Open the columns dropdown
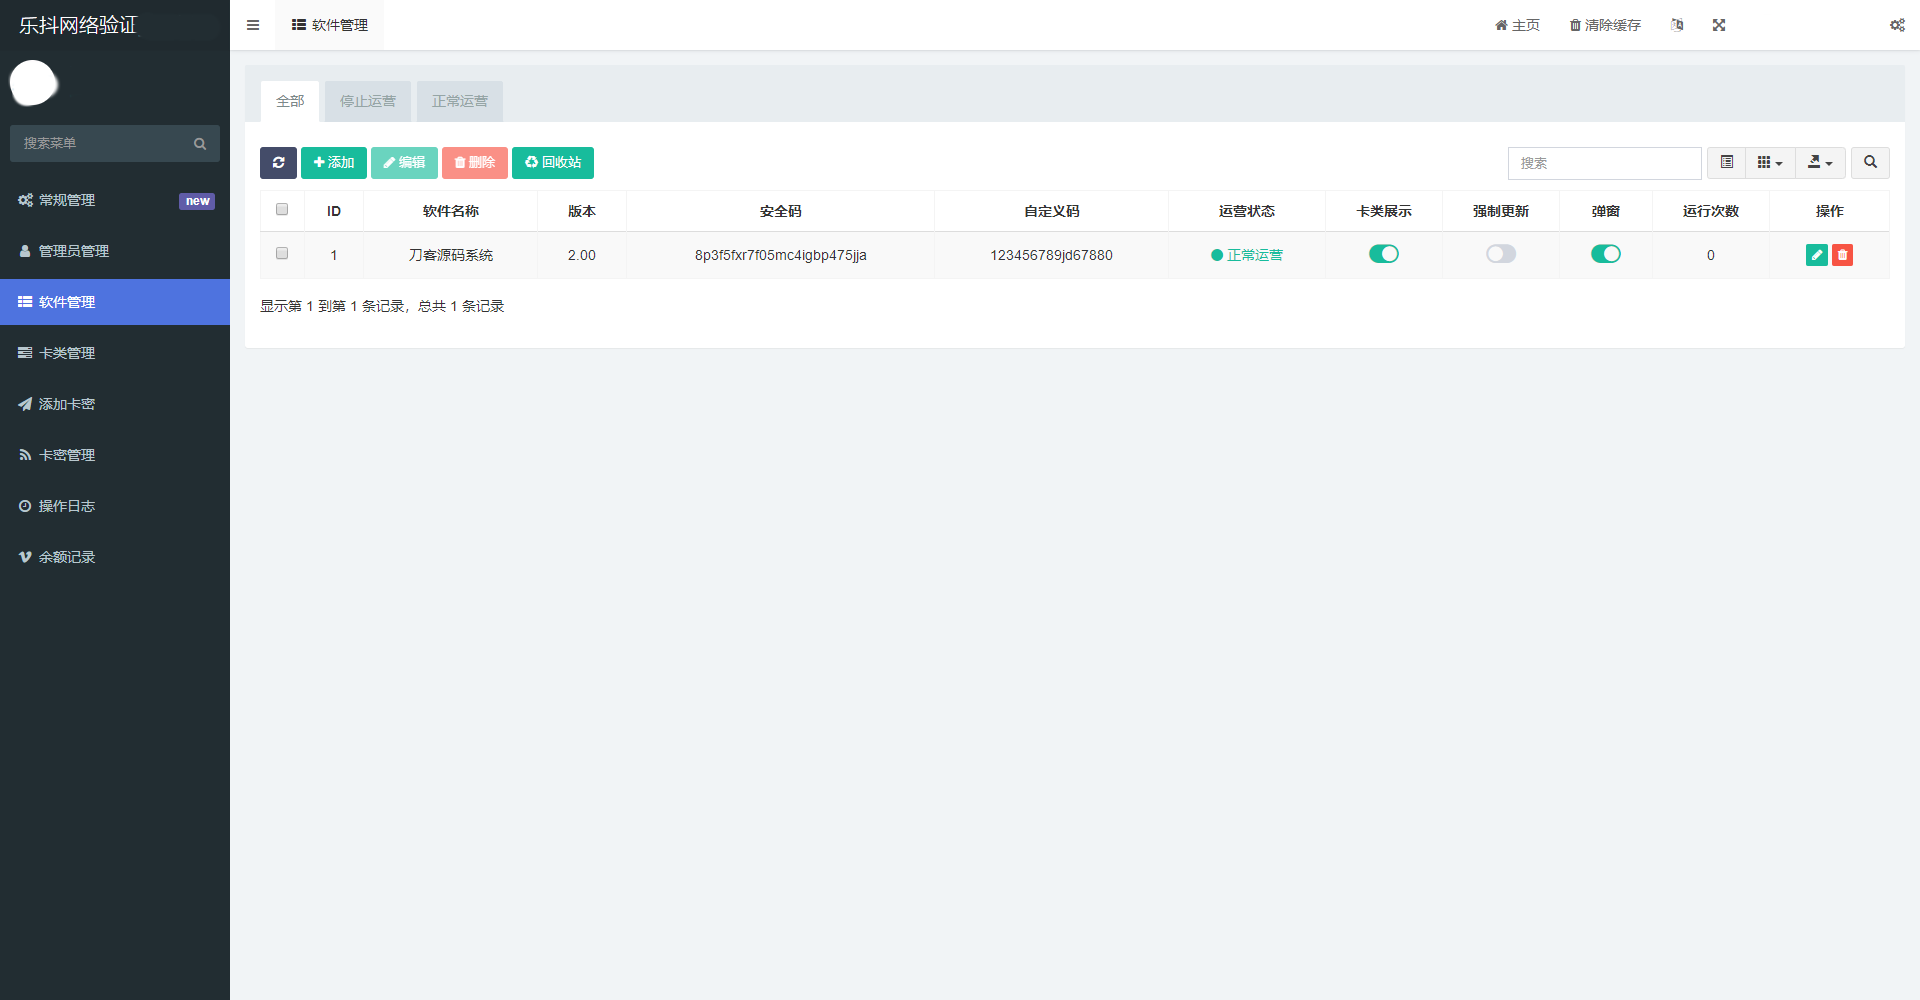The image size is (1920, 1000). point(1769,163)
